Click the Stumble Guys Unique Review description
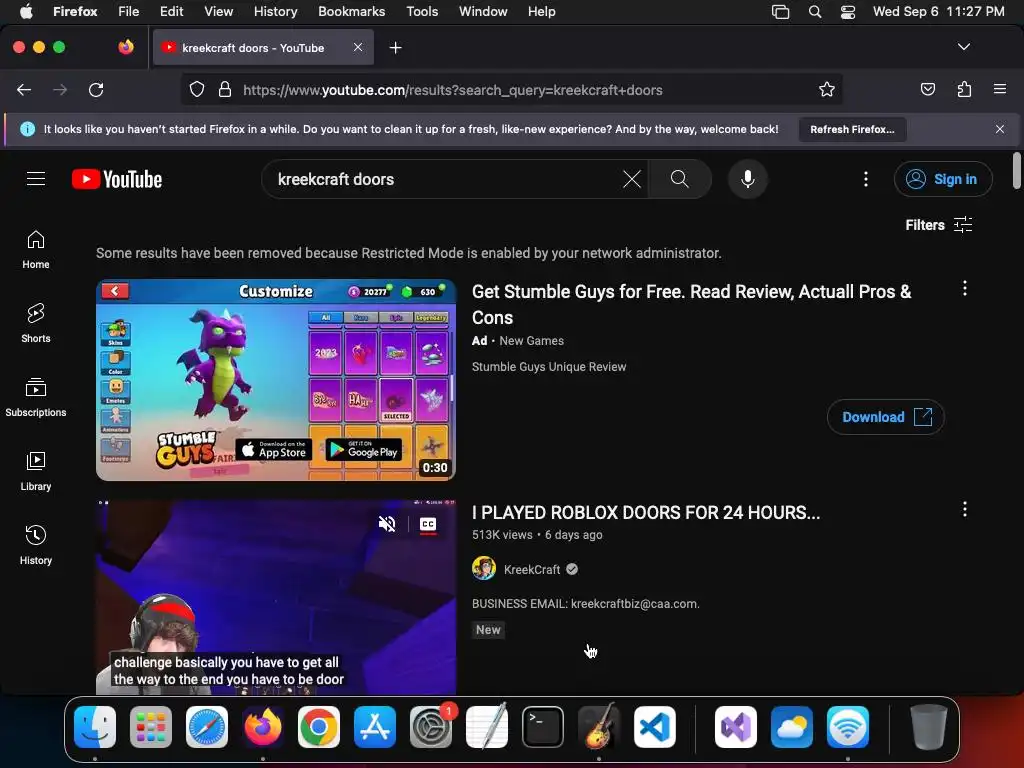The image size is (1024, 768). 549,367
